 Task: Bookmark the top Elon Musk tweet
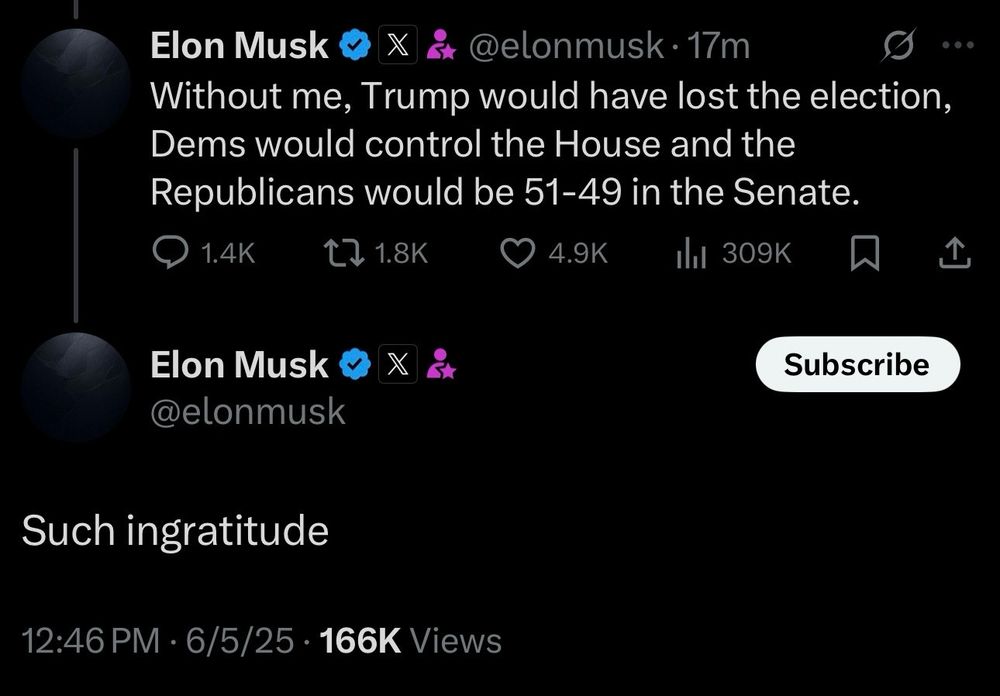click(x=864, y=255)
